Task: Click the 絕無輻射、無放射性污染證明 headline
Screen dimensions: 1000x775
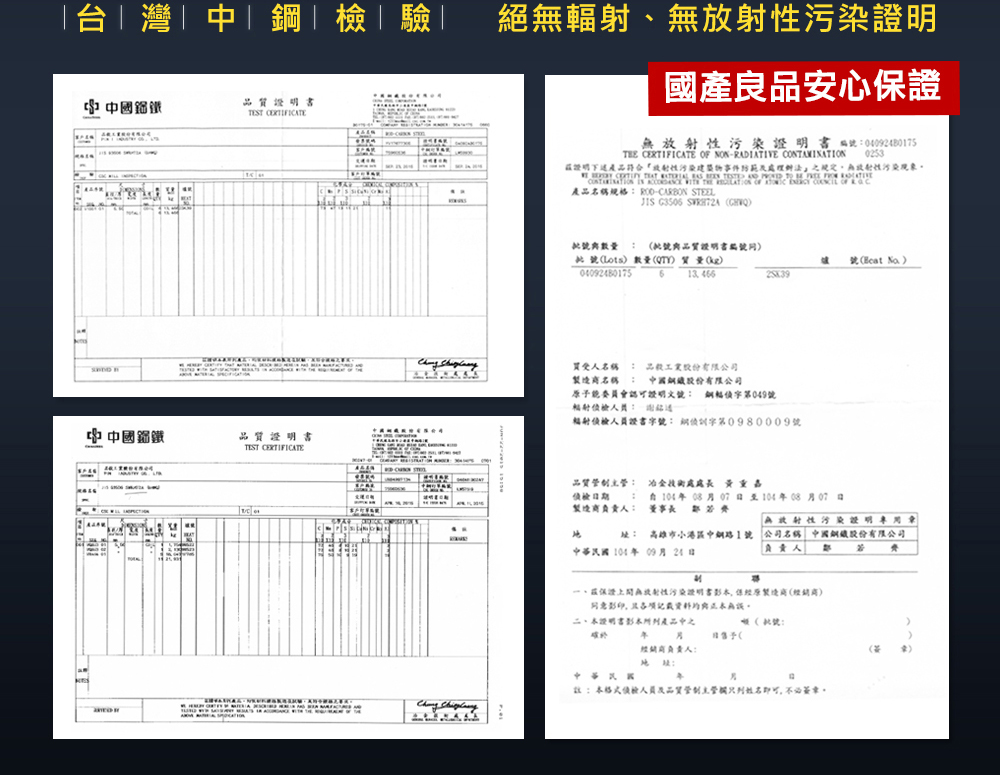Action: point(718,18)
